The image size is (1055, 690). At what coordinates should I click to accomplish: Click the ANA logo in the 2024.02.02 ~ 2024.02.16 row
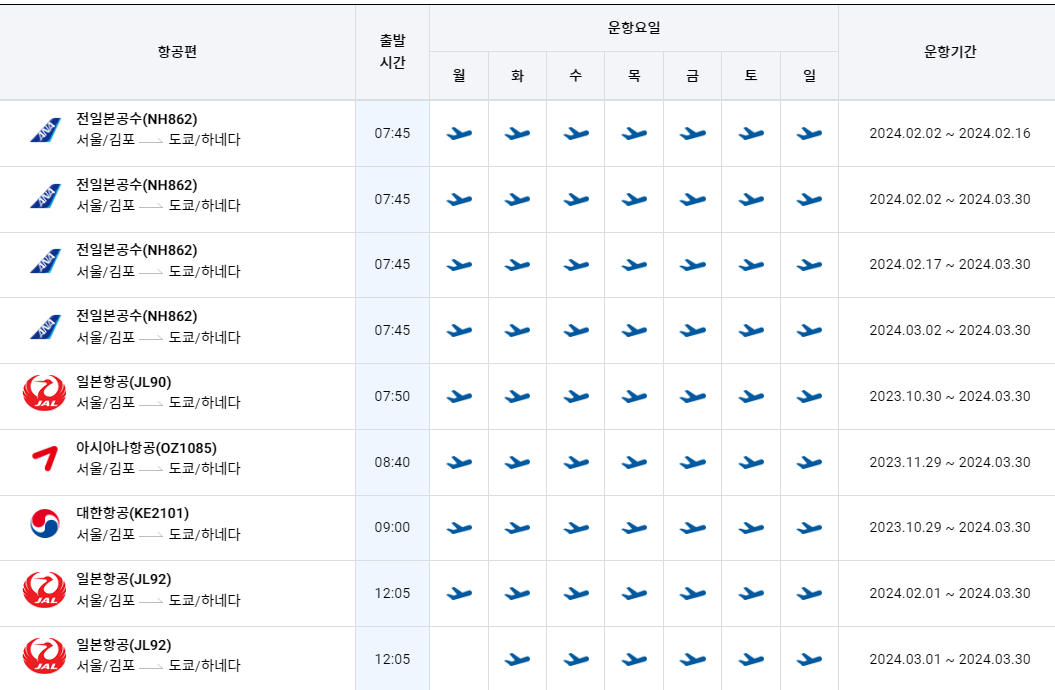tap(45, 130)
